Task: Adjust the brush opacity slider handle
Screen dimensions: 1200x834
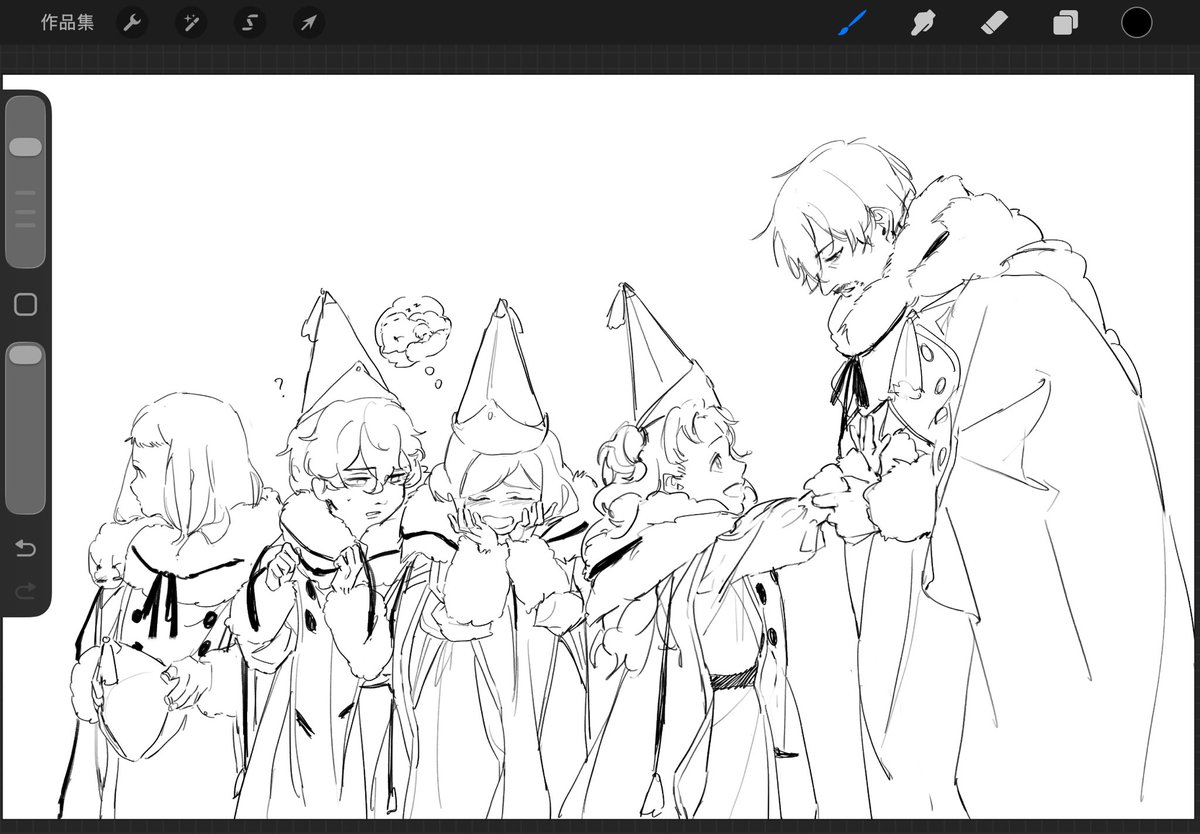Action: point(25,355)
